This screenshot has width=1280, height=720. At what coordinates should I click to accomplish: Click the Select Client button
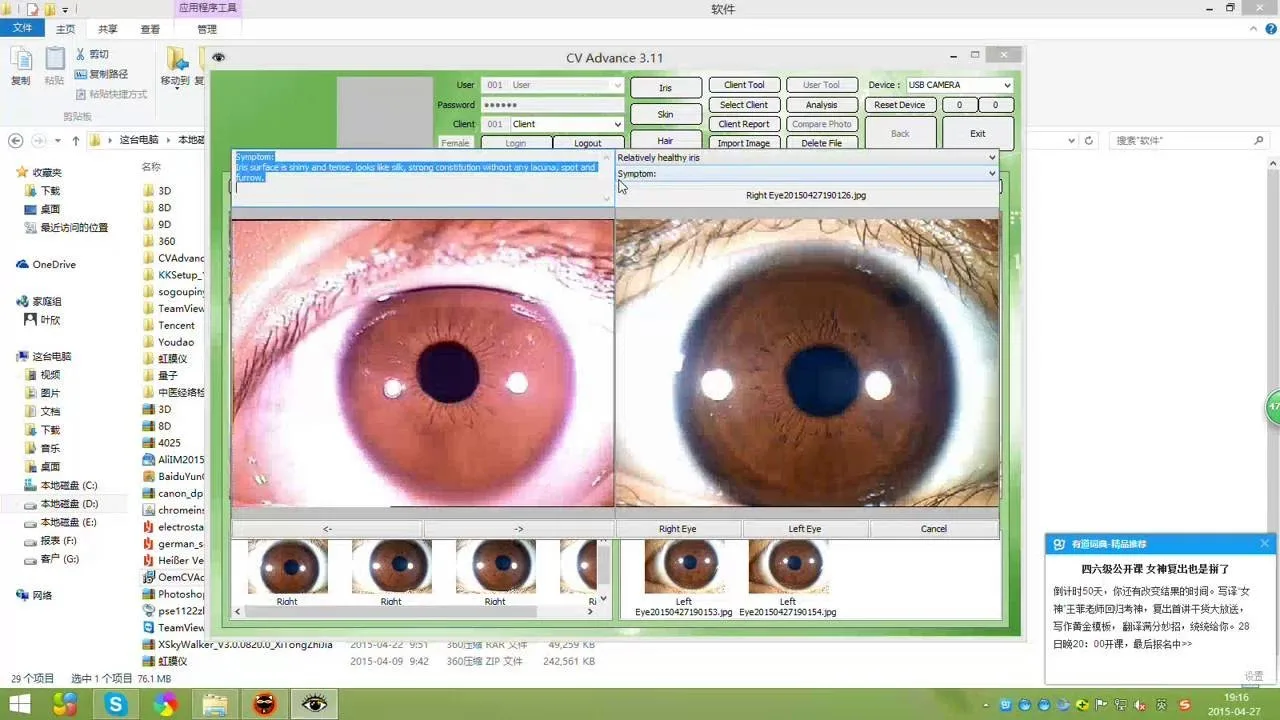744,105
